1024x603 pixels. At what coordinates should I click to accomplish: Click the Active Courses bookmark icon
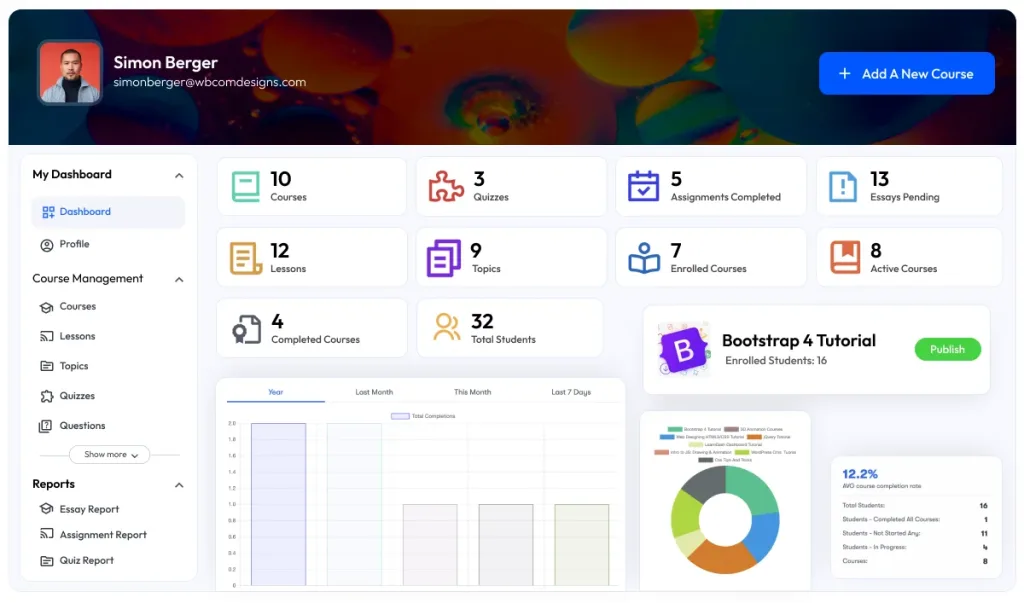(x=844, y=257)
